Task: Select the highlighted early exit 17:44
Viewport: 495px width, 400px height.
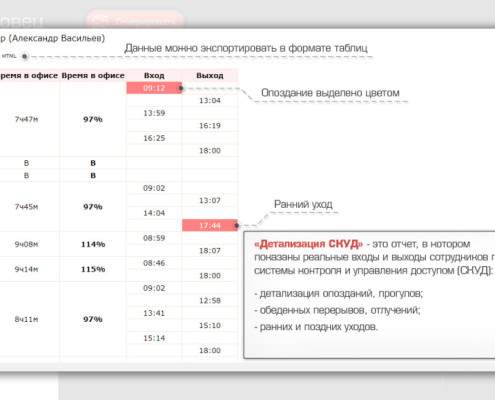Action: [210, 226]
